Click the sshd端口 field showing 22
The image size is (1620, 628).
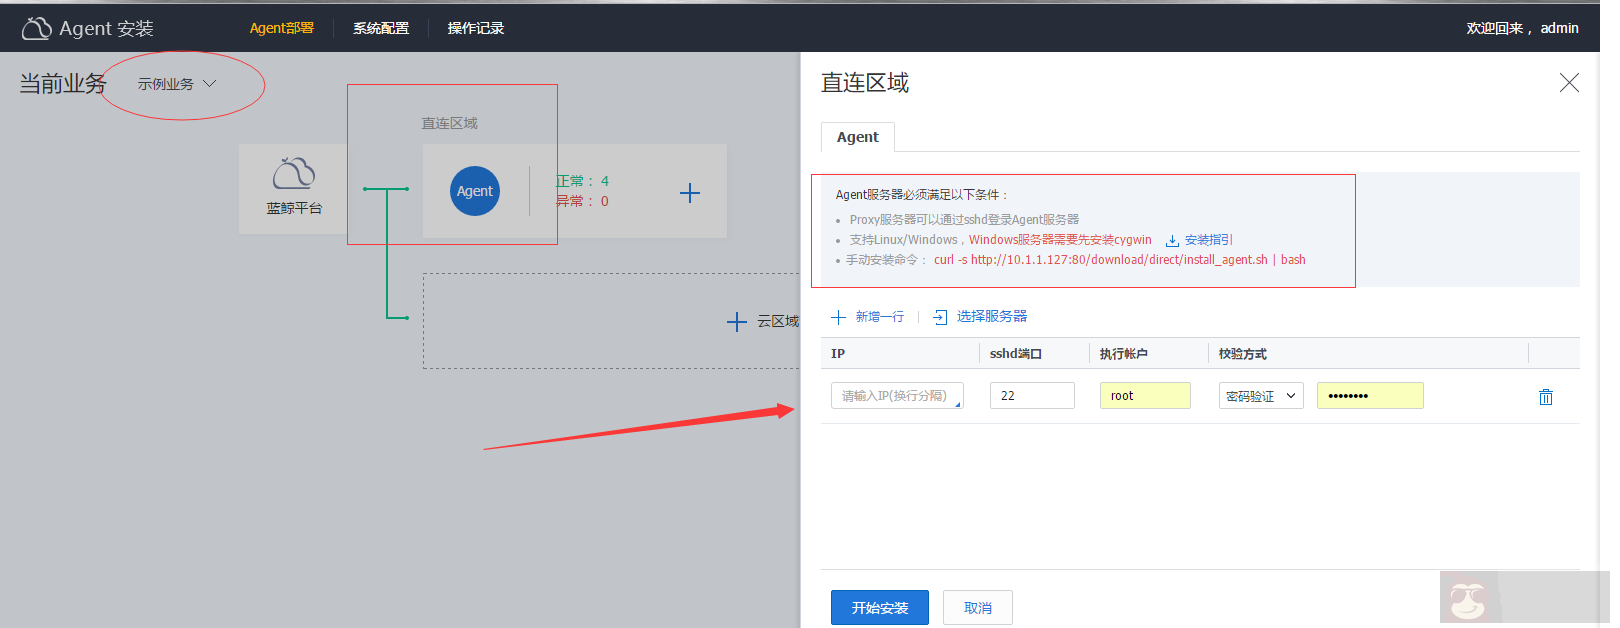tap(1032, 396)
